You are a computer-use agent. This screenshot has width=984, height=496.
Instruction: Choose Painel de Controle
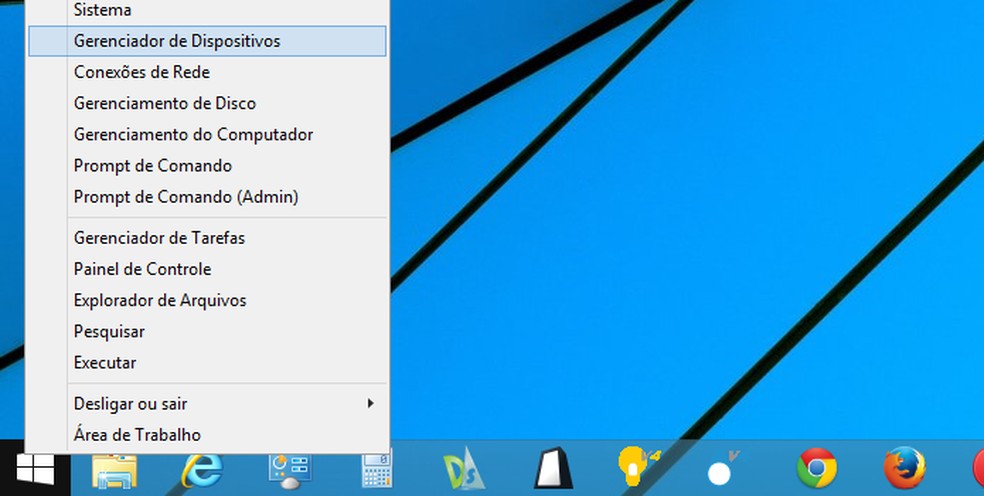207,269
